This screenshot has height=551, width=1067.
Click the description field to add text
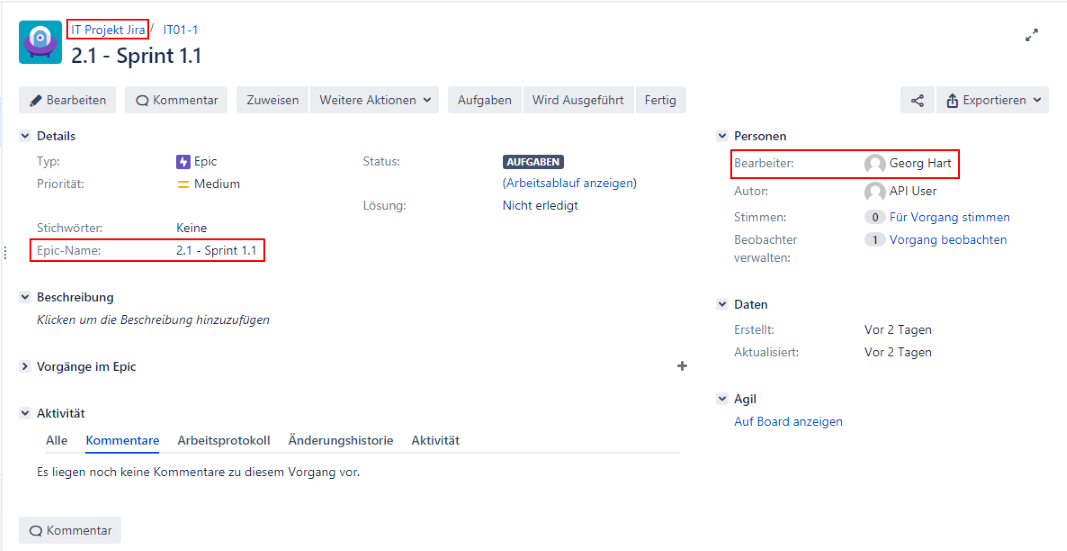[x=153, y=320]
